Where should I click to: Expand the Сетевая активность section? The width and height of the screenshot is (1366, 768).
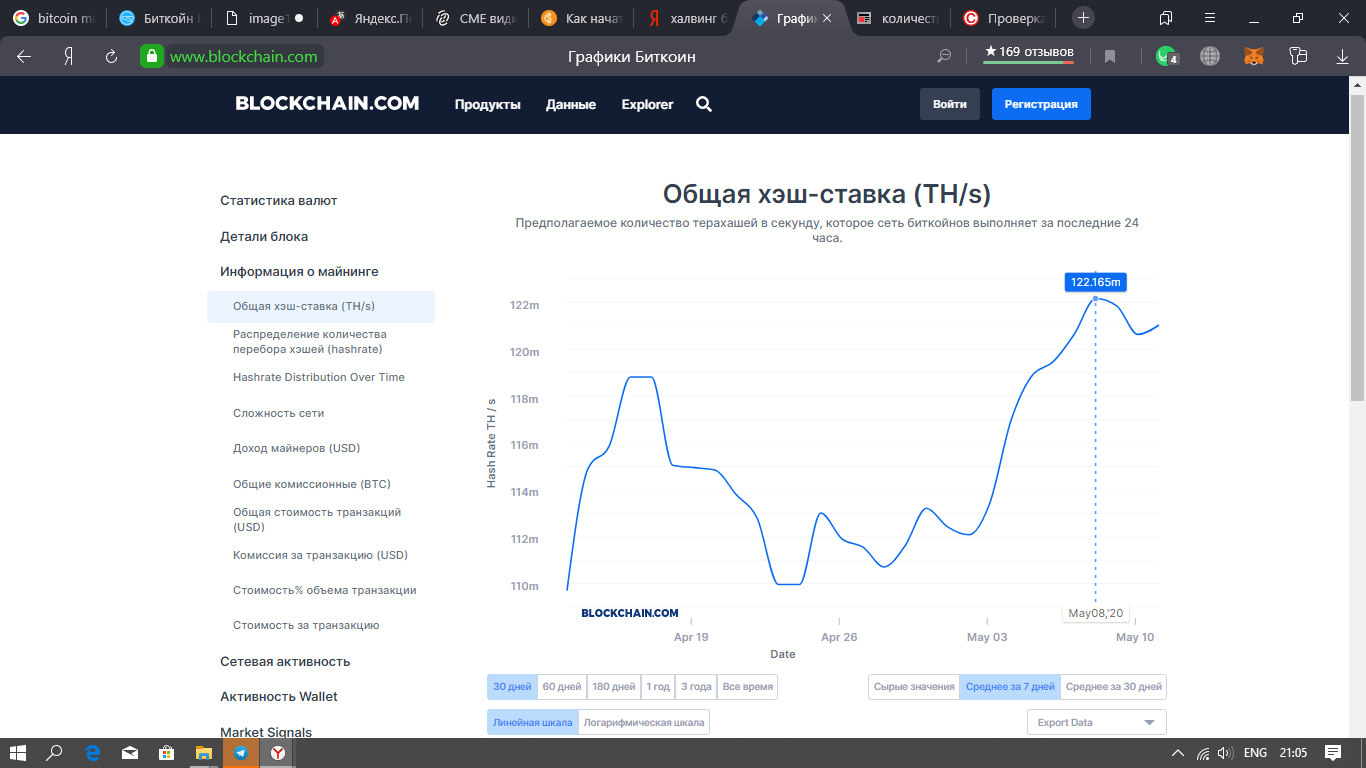point(285,662)
